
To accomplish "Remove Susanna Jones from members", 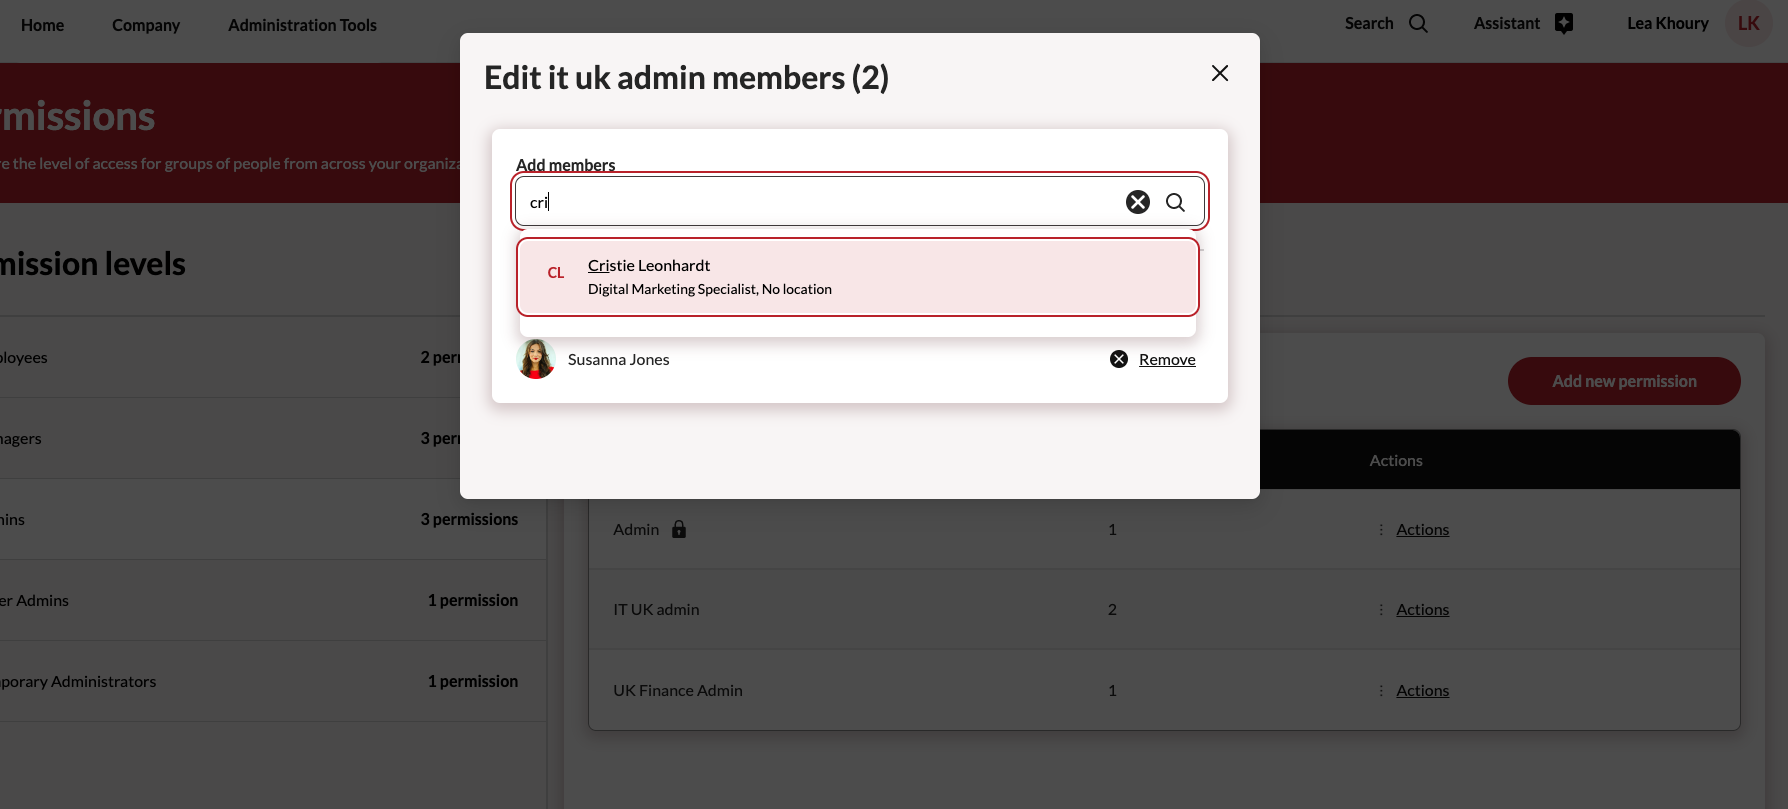I will [x=1166, y=360].
